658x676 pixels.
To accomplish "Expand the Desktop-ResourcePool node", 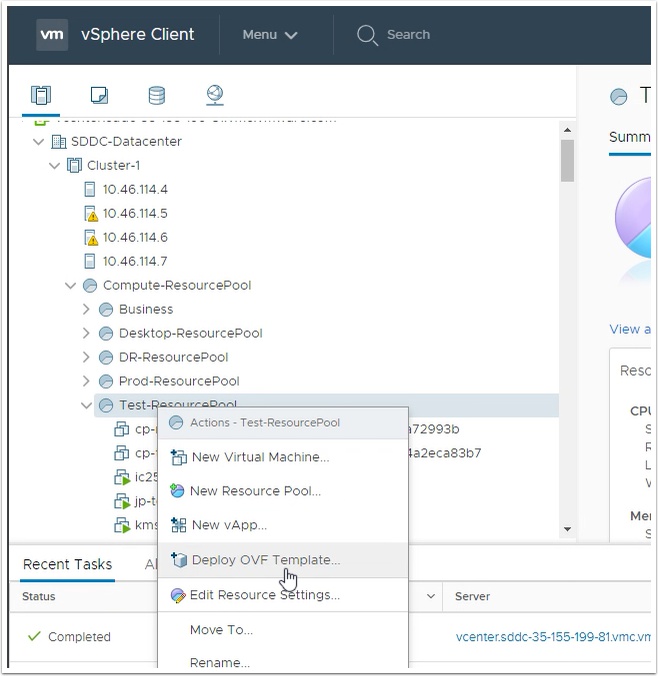I will coord(86,333).
